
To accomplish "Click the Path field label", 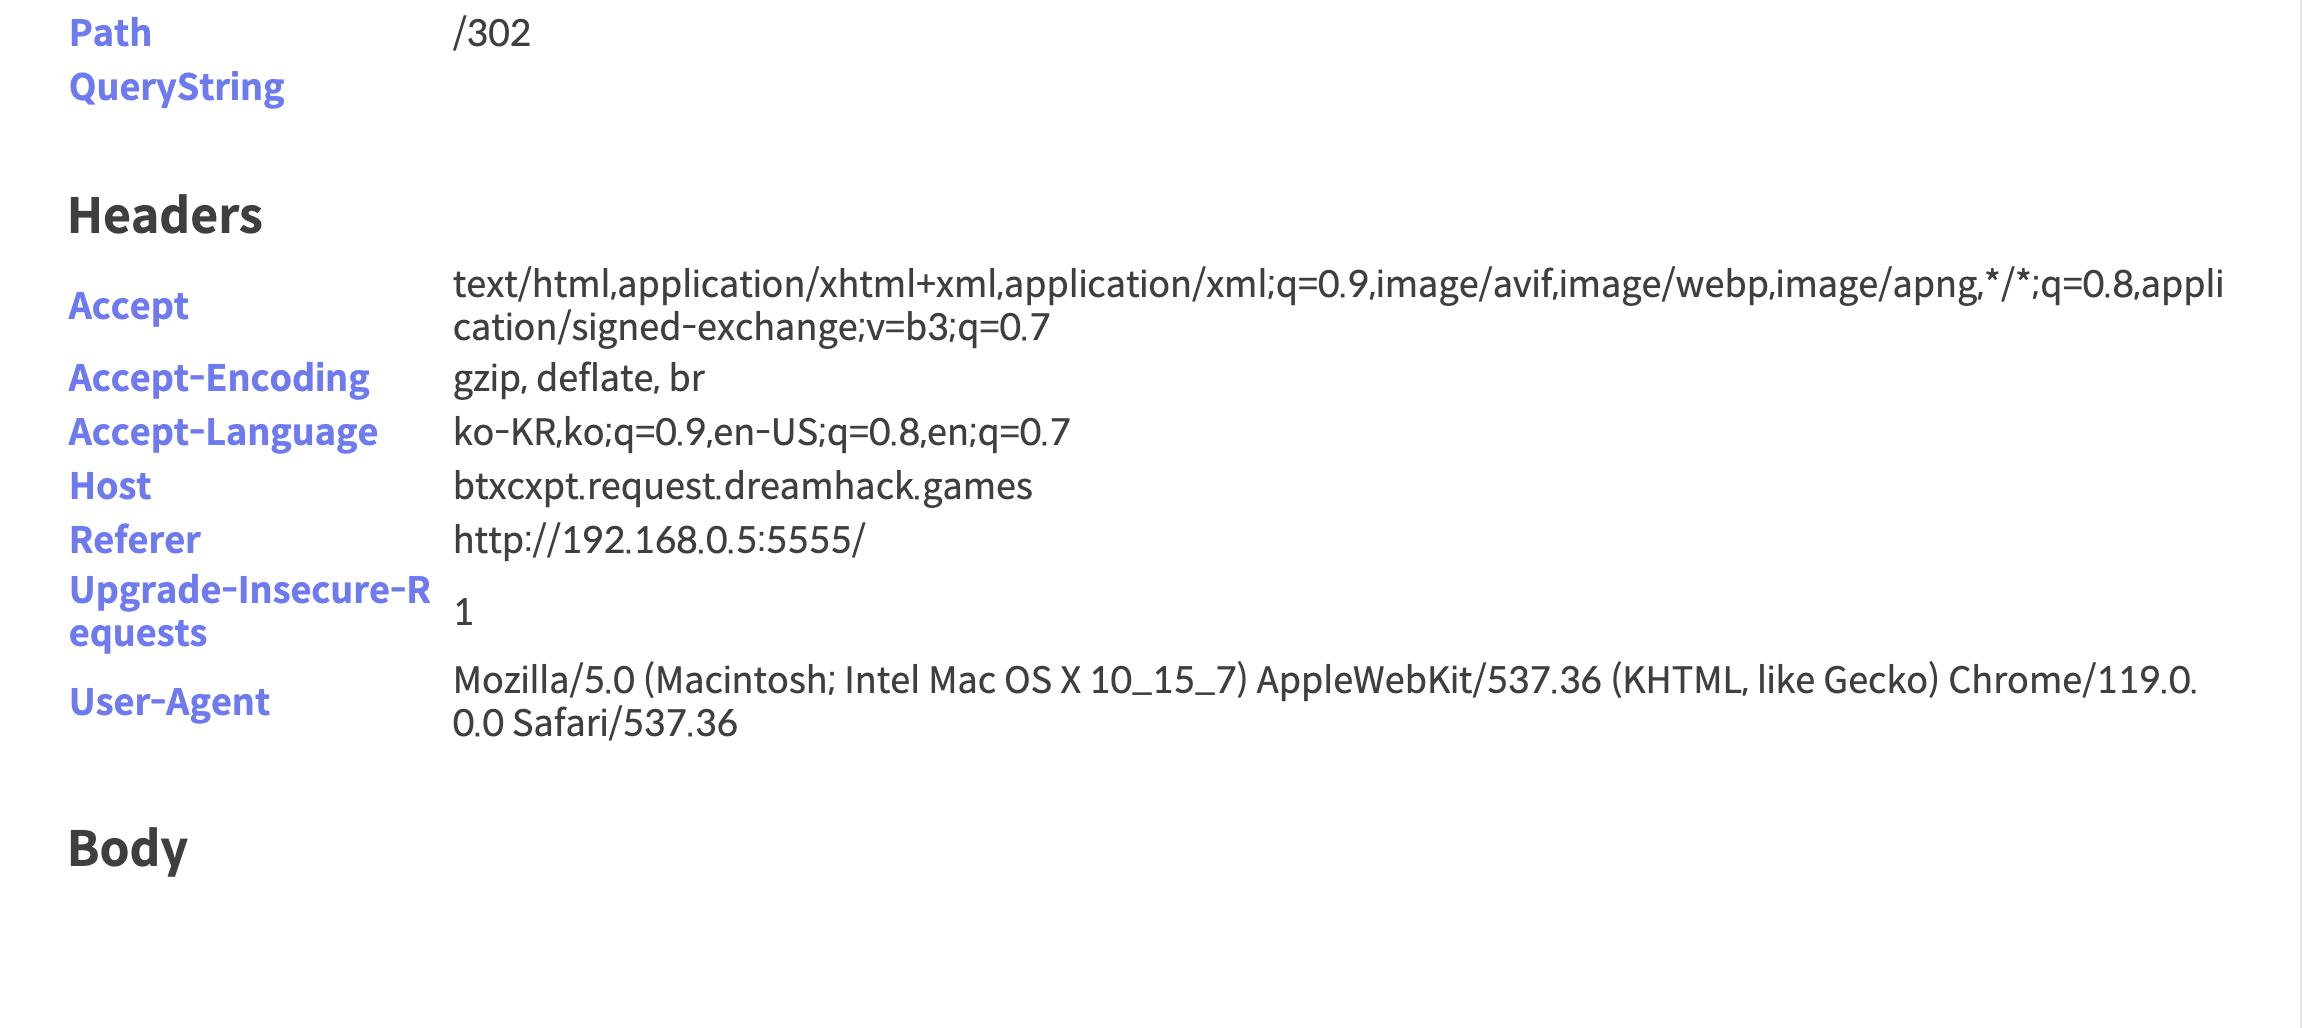I will (x=110, y=33).
